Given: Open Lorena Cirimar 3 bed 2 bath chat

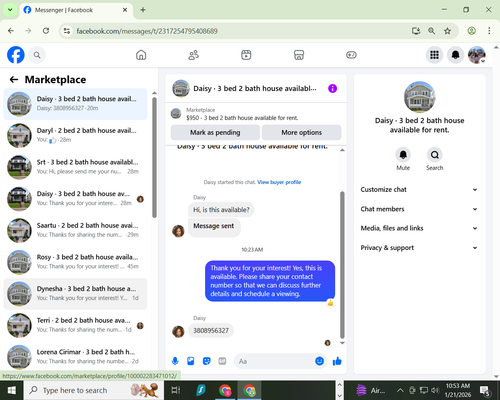Looking at the screenshot, I should (75, 357).
